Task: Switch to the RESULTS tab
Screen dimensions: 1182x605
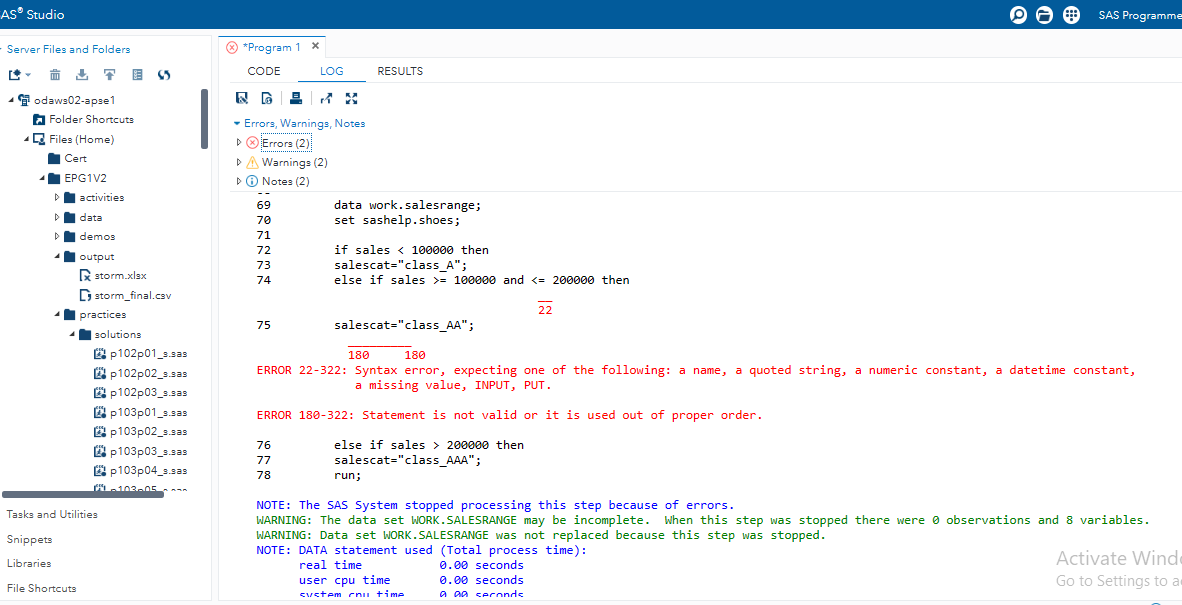Action: point(400,71)
